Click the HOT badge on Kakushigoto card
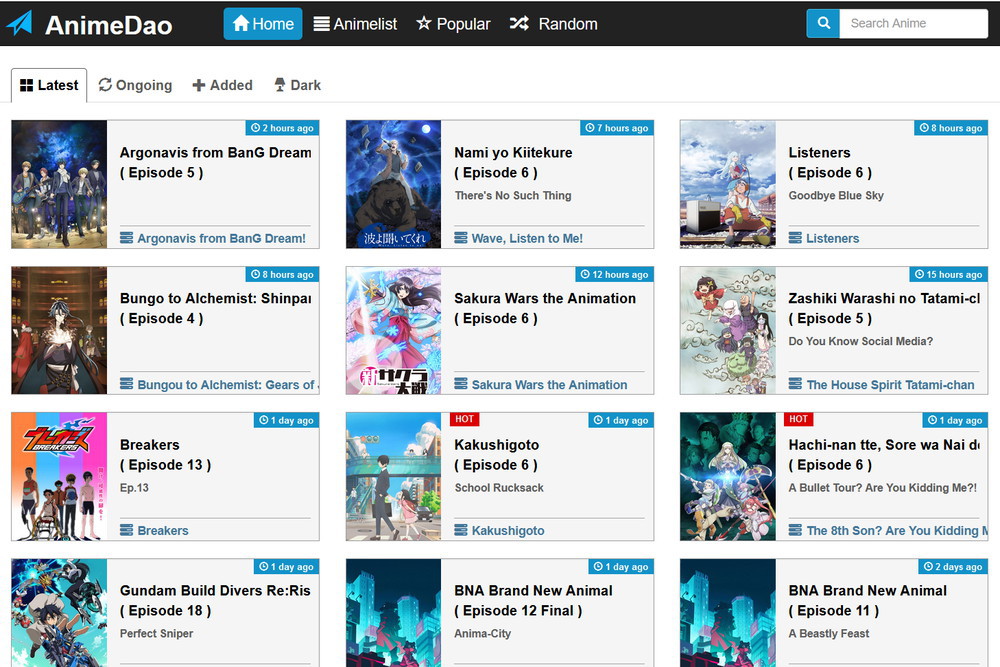The height and width of the screenshot is (667, 1000). pos(464,419)
